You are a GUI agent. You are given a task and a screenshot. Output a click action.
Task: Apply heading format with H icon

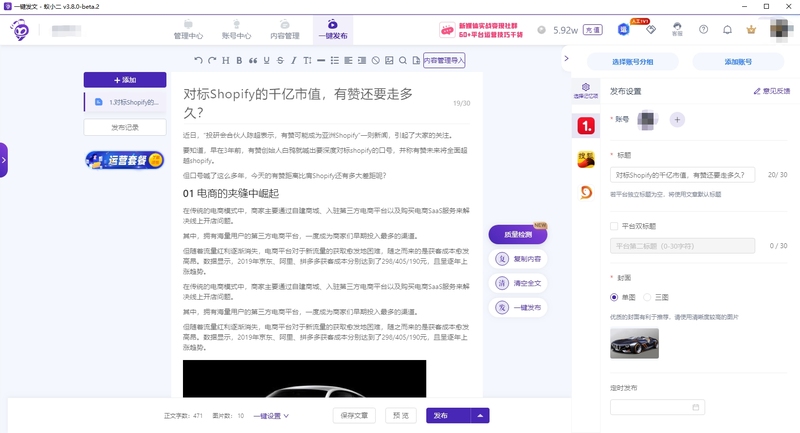[226, 60]
